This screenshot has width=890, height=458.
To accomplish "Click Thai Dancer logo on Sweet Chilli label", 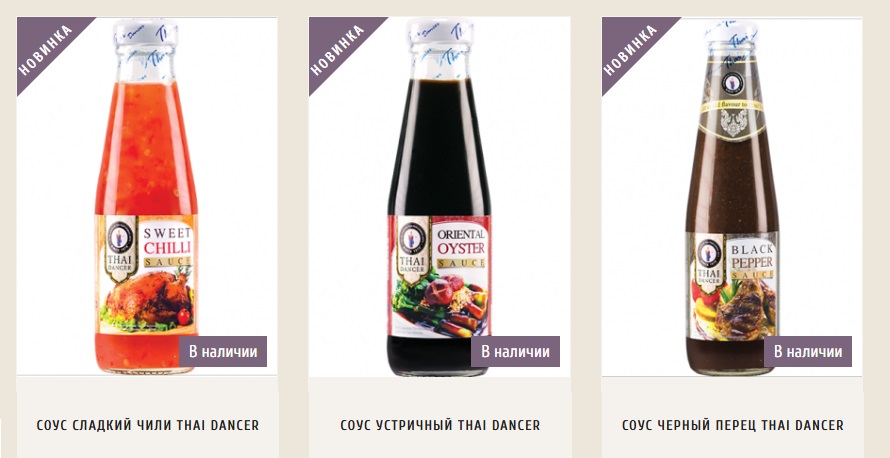I will 120,247.
